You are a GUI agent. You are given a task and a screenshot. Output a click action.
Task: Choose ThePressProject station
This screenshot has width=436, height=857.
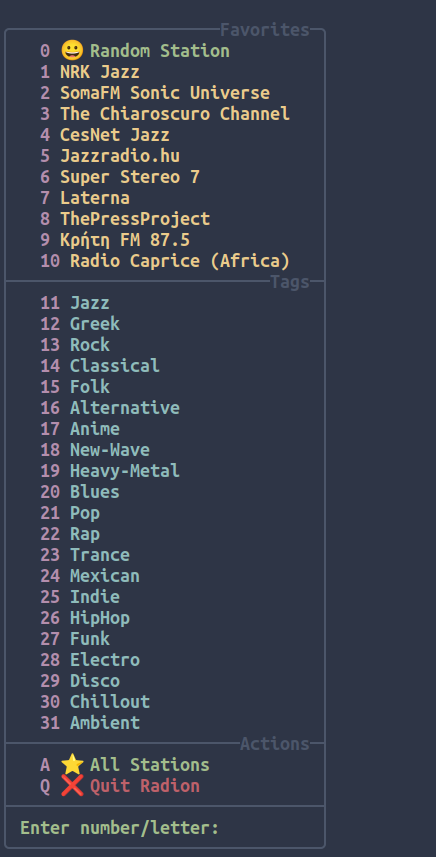[135, 219]
